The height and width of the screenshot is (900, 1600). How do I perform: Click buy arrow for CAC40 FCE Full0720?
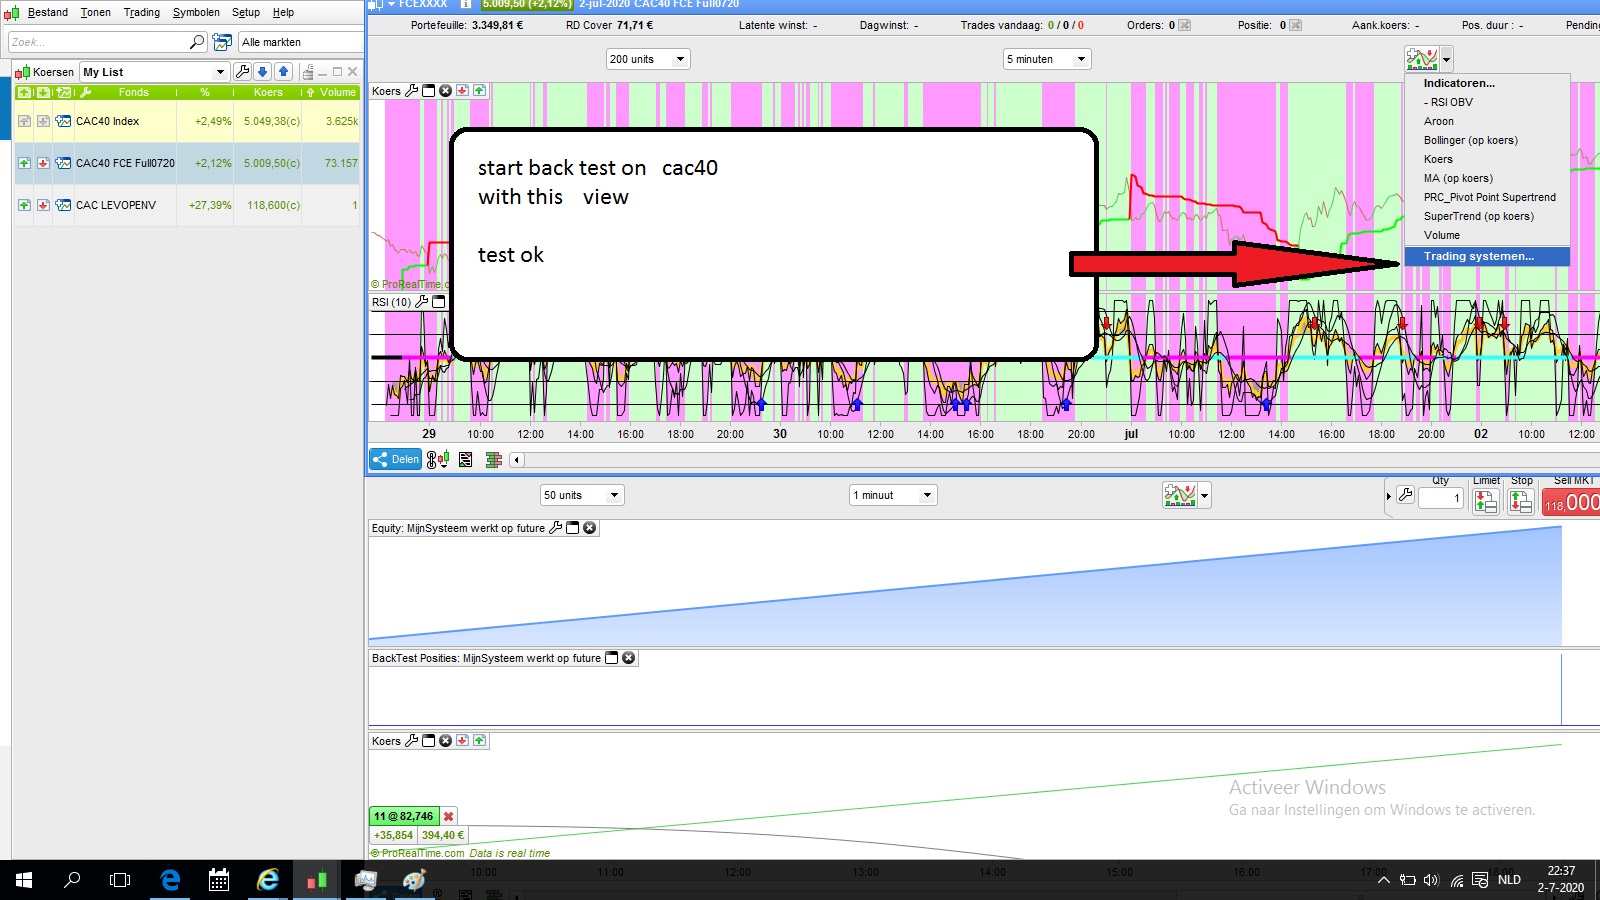coord(24,163)
